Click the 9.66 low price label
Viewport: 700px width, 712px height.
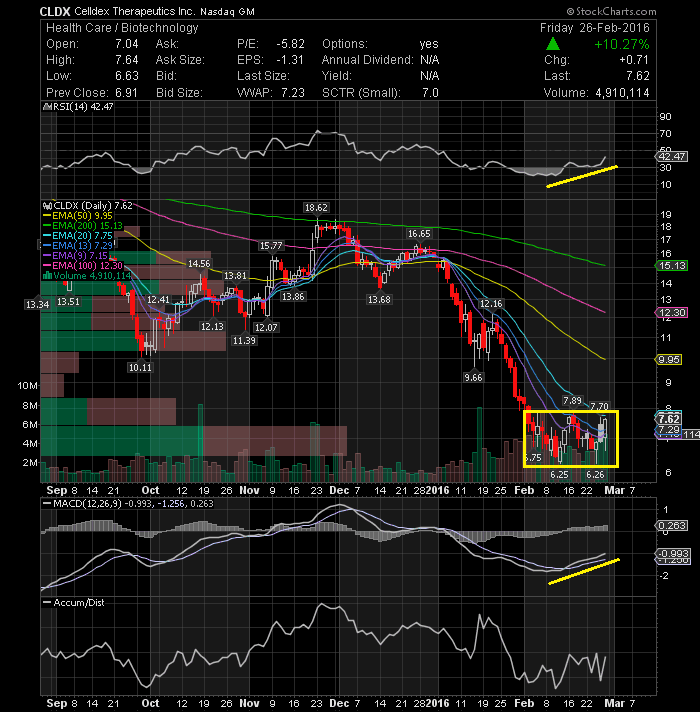point(473,377)
